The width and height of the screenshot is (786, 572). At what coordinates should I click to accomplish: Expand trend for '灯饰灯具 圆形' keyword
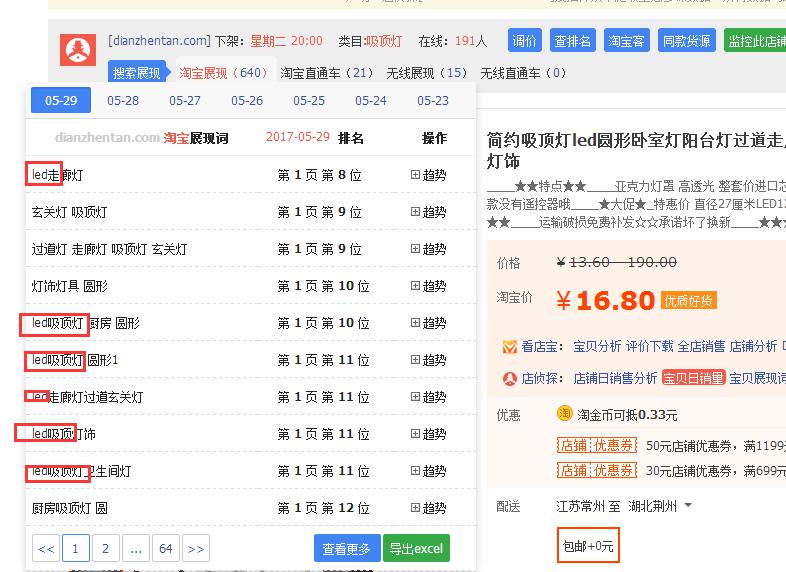point(428,286)
